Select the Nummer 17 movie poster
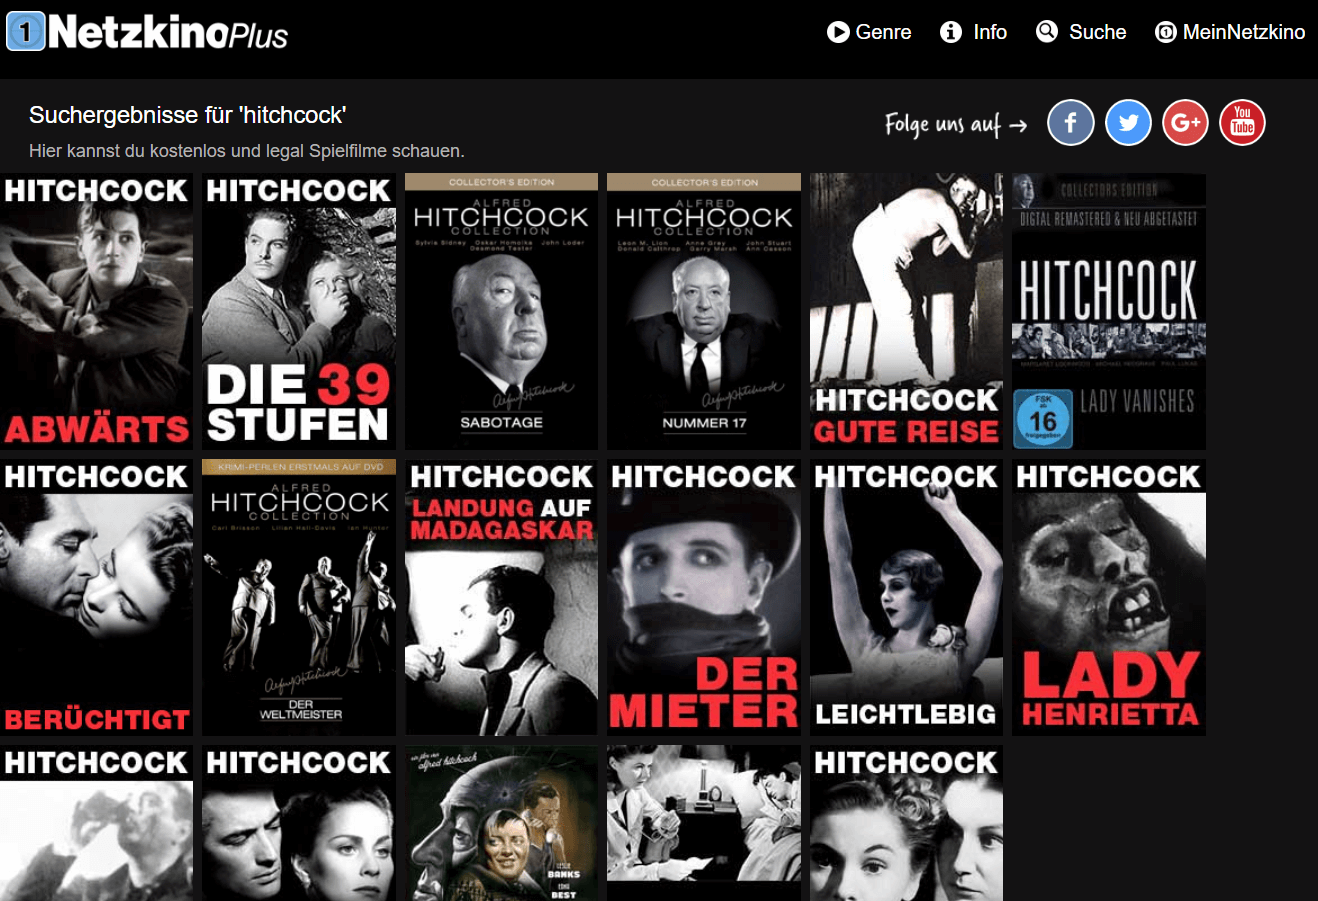1318x901 pixels. 704,311
